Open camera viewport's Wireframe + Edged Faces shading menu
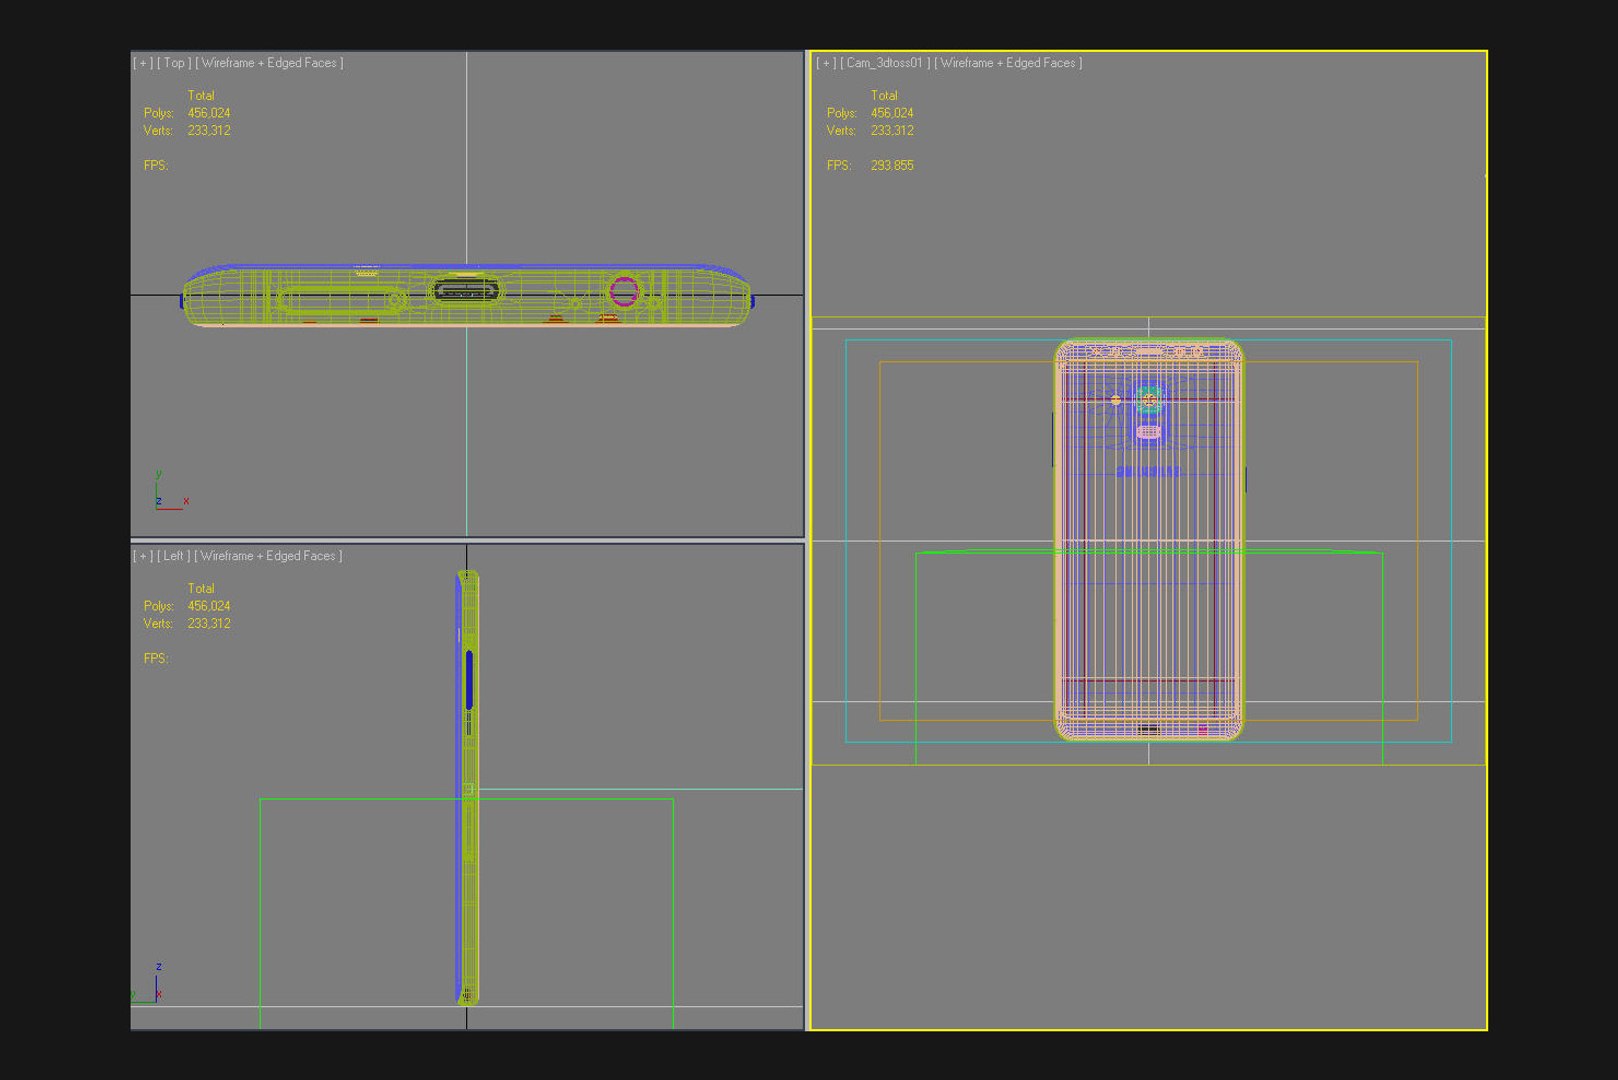This screenshot has width=1618, height=1080. coord(1008,63)
